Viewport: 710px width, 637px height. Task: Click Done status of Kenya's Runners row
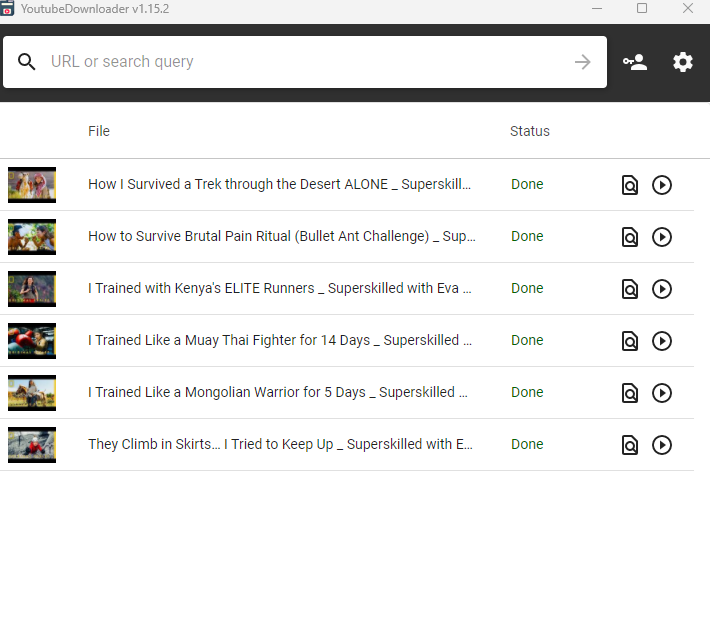pyautogui.click(x=527, y=288)
